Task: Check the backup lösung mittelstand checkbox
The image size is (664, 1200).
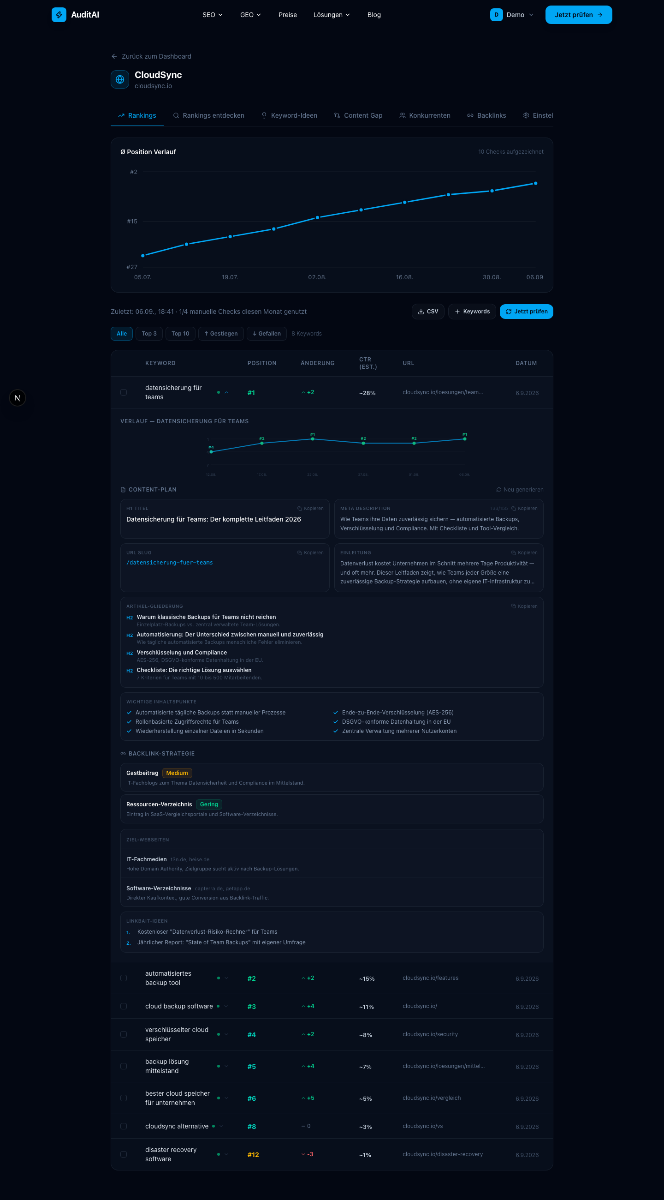Action: click(124, 1066)
